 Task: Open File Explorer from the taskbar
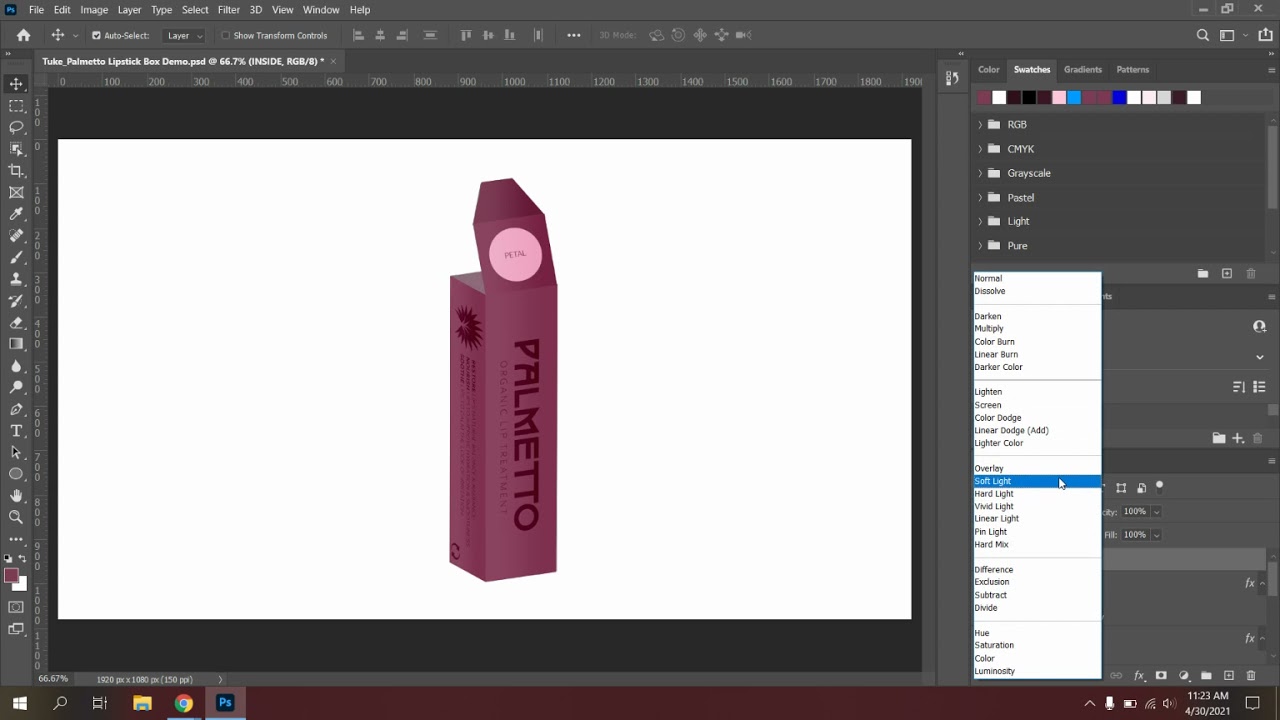[141, 703]
